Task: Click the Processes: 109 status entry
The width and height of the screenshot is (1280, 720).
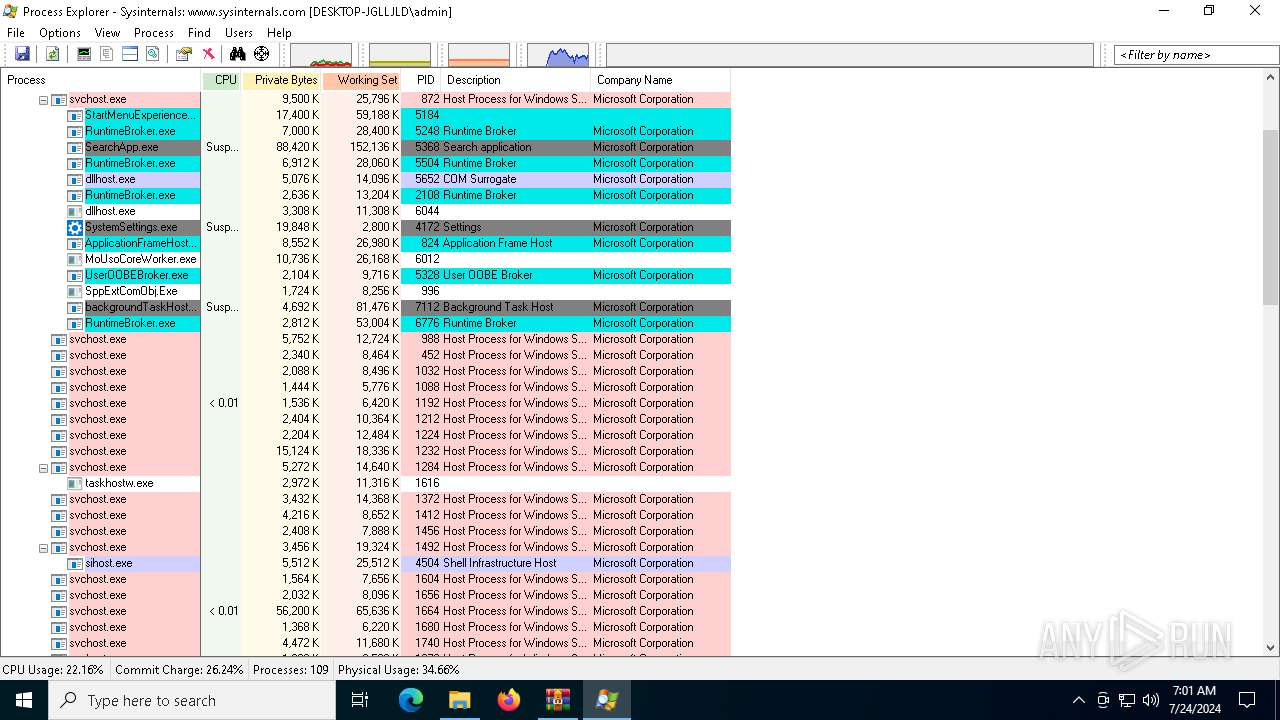Action: pyautogui.click(x=291, y=670)
